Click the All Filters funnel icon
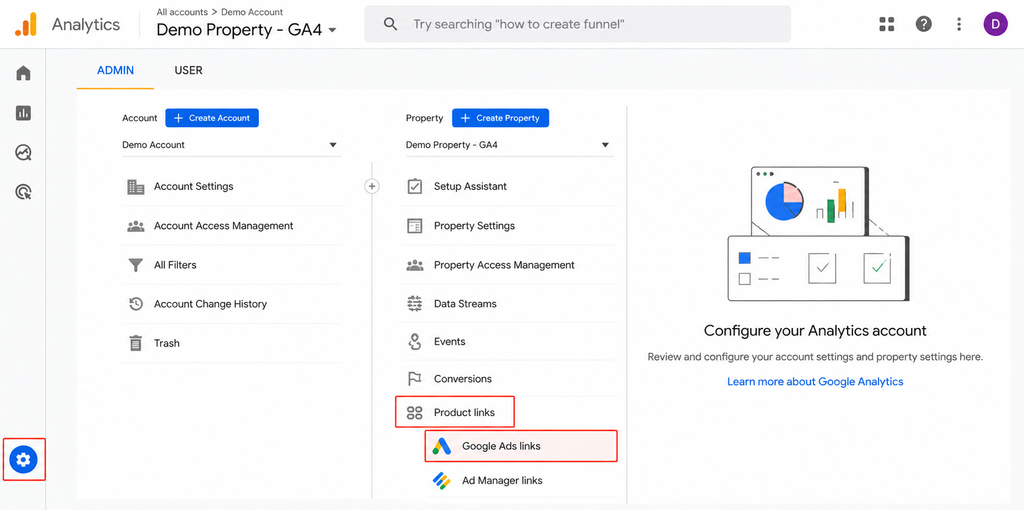Viewport: 1024px width, 510px height. [136, 265]
